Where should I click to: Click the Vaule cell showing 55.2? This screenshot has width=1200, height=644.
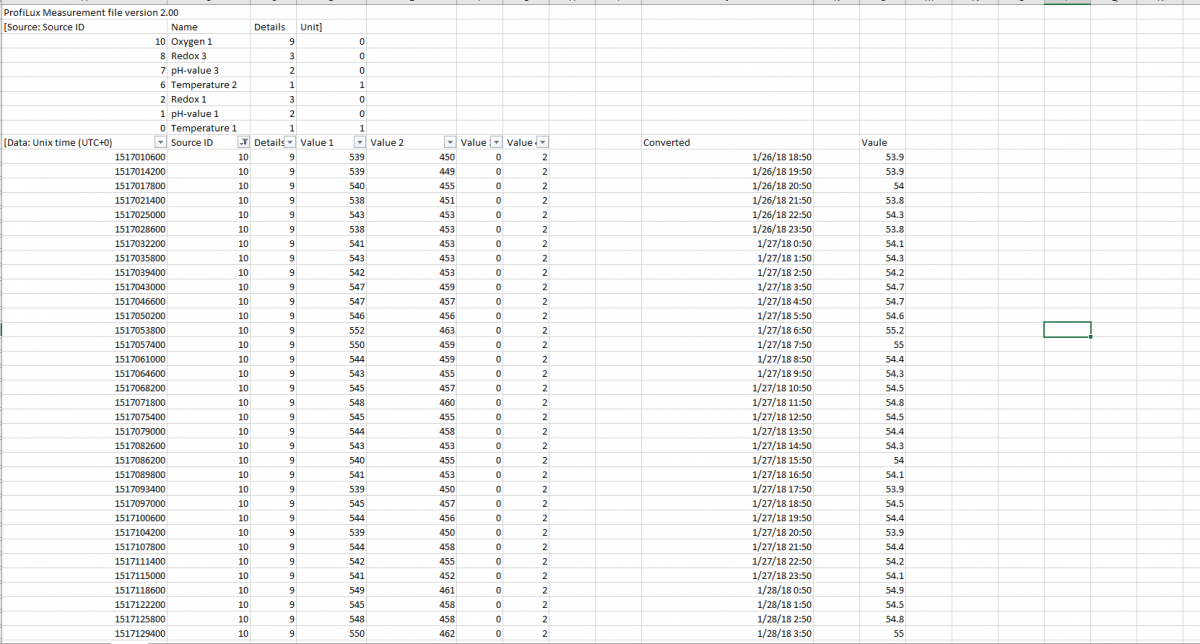(x=882, y=330)
